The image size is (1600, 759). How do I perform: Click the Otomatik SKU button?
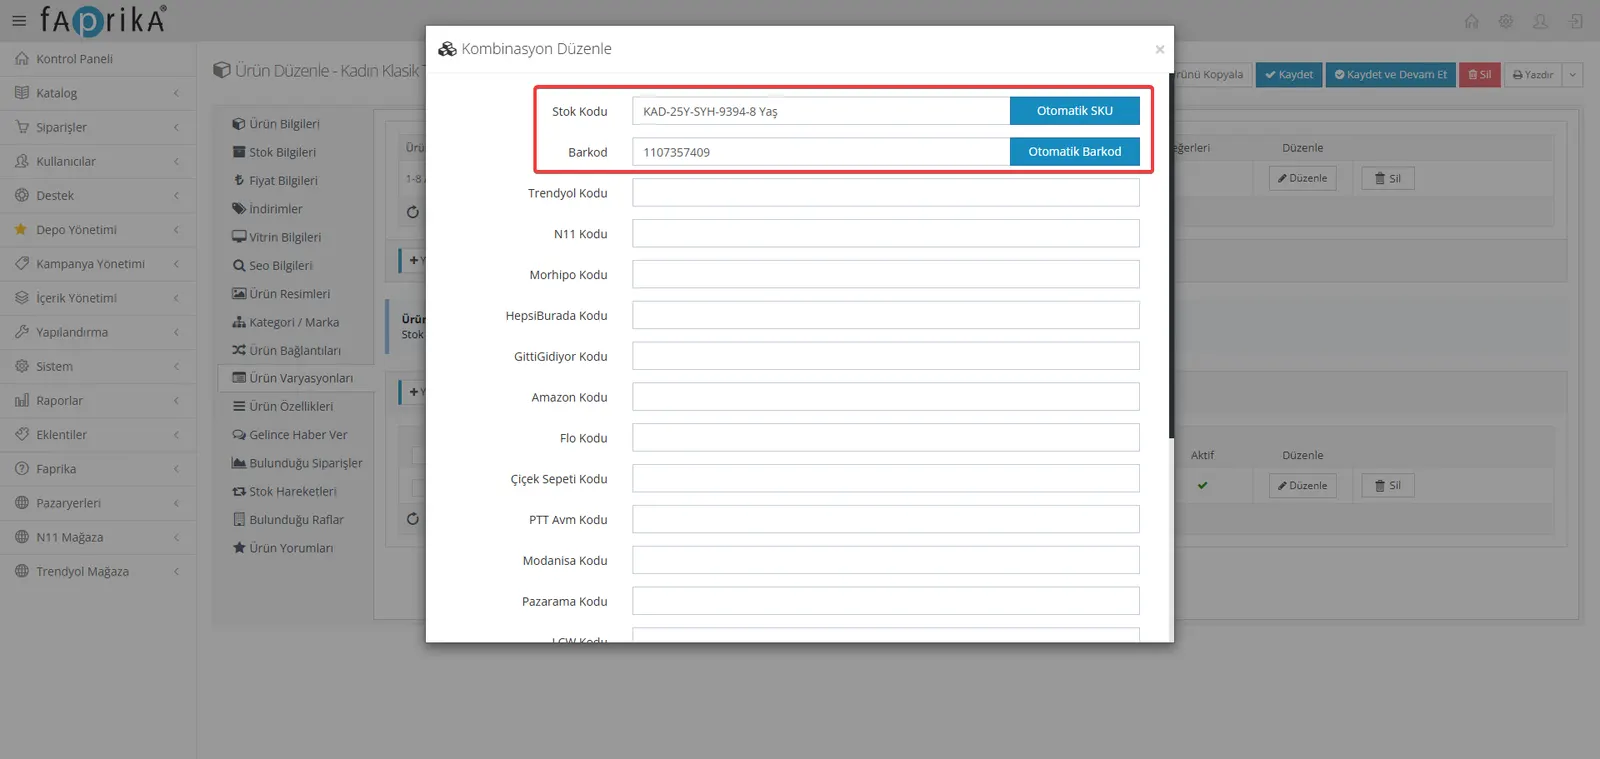coord(1075,111)
